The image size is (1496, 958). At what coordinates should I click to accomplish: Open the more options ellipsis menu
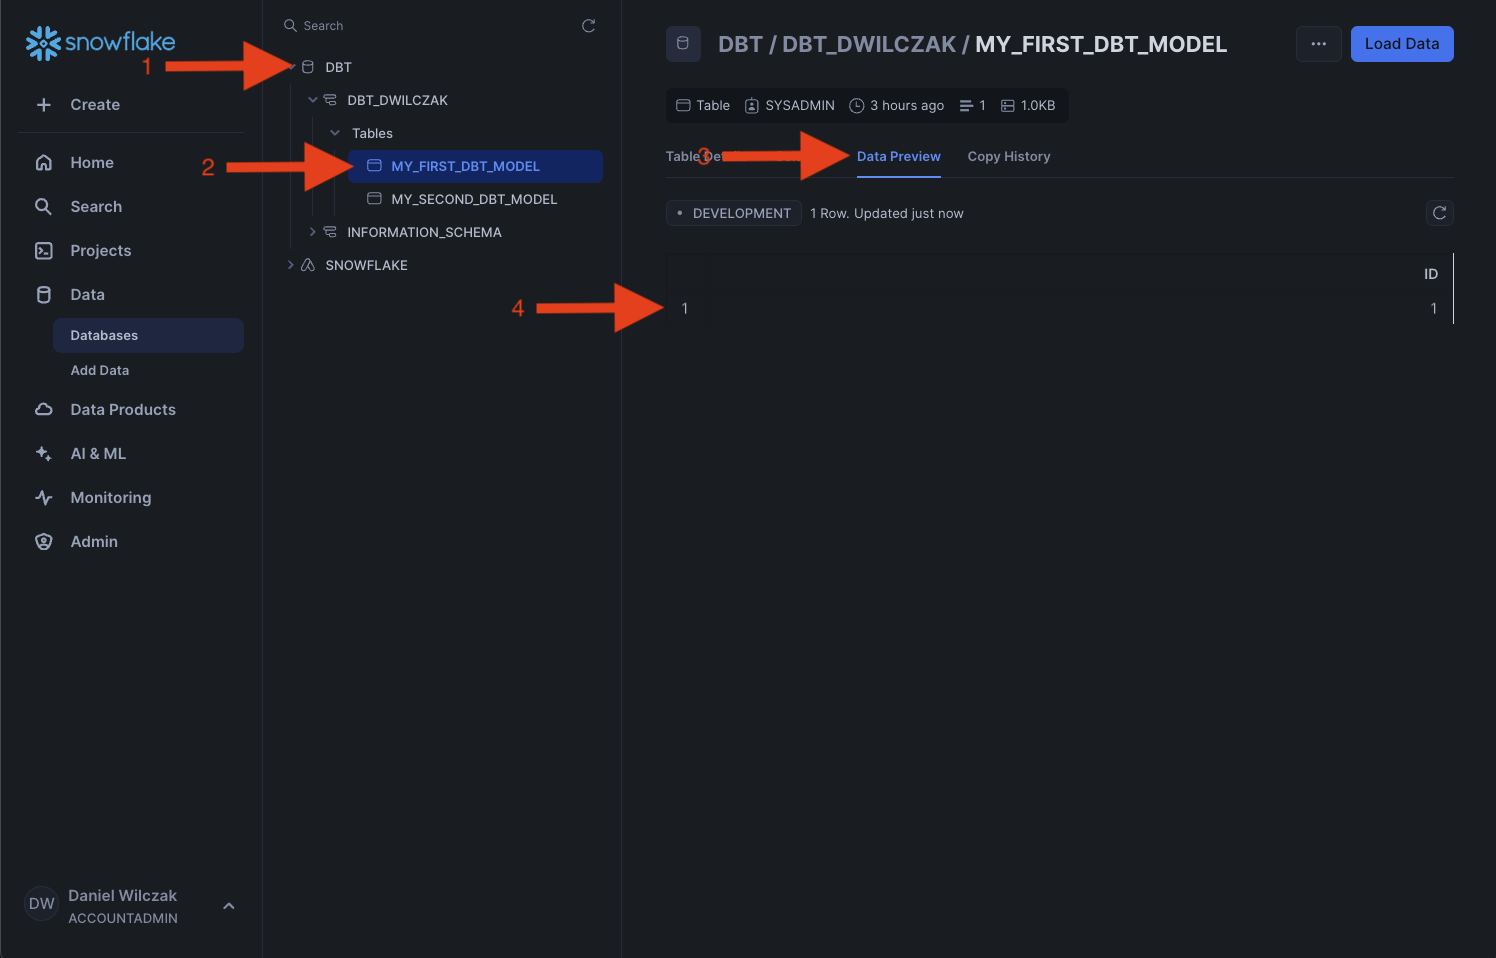[1319, 44]
